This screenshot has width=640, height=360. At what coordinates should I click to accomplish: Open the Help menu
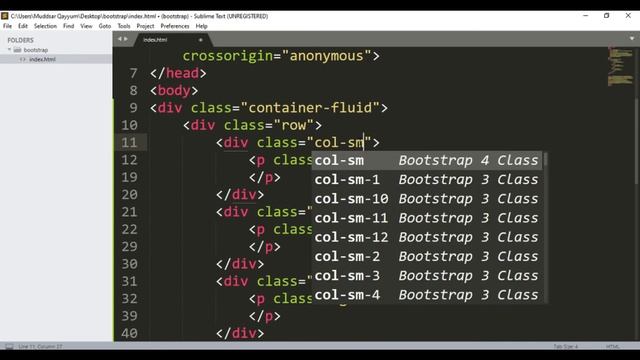[x=201, y=26]
